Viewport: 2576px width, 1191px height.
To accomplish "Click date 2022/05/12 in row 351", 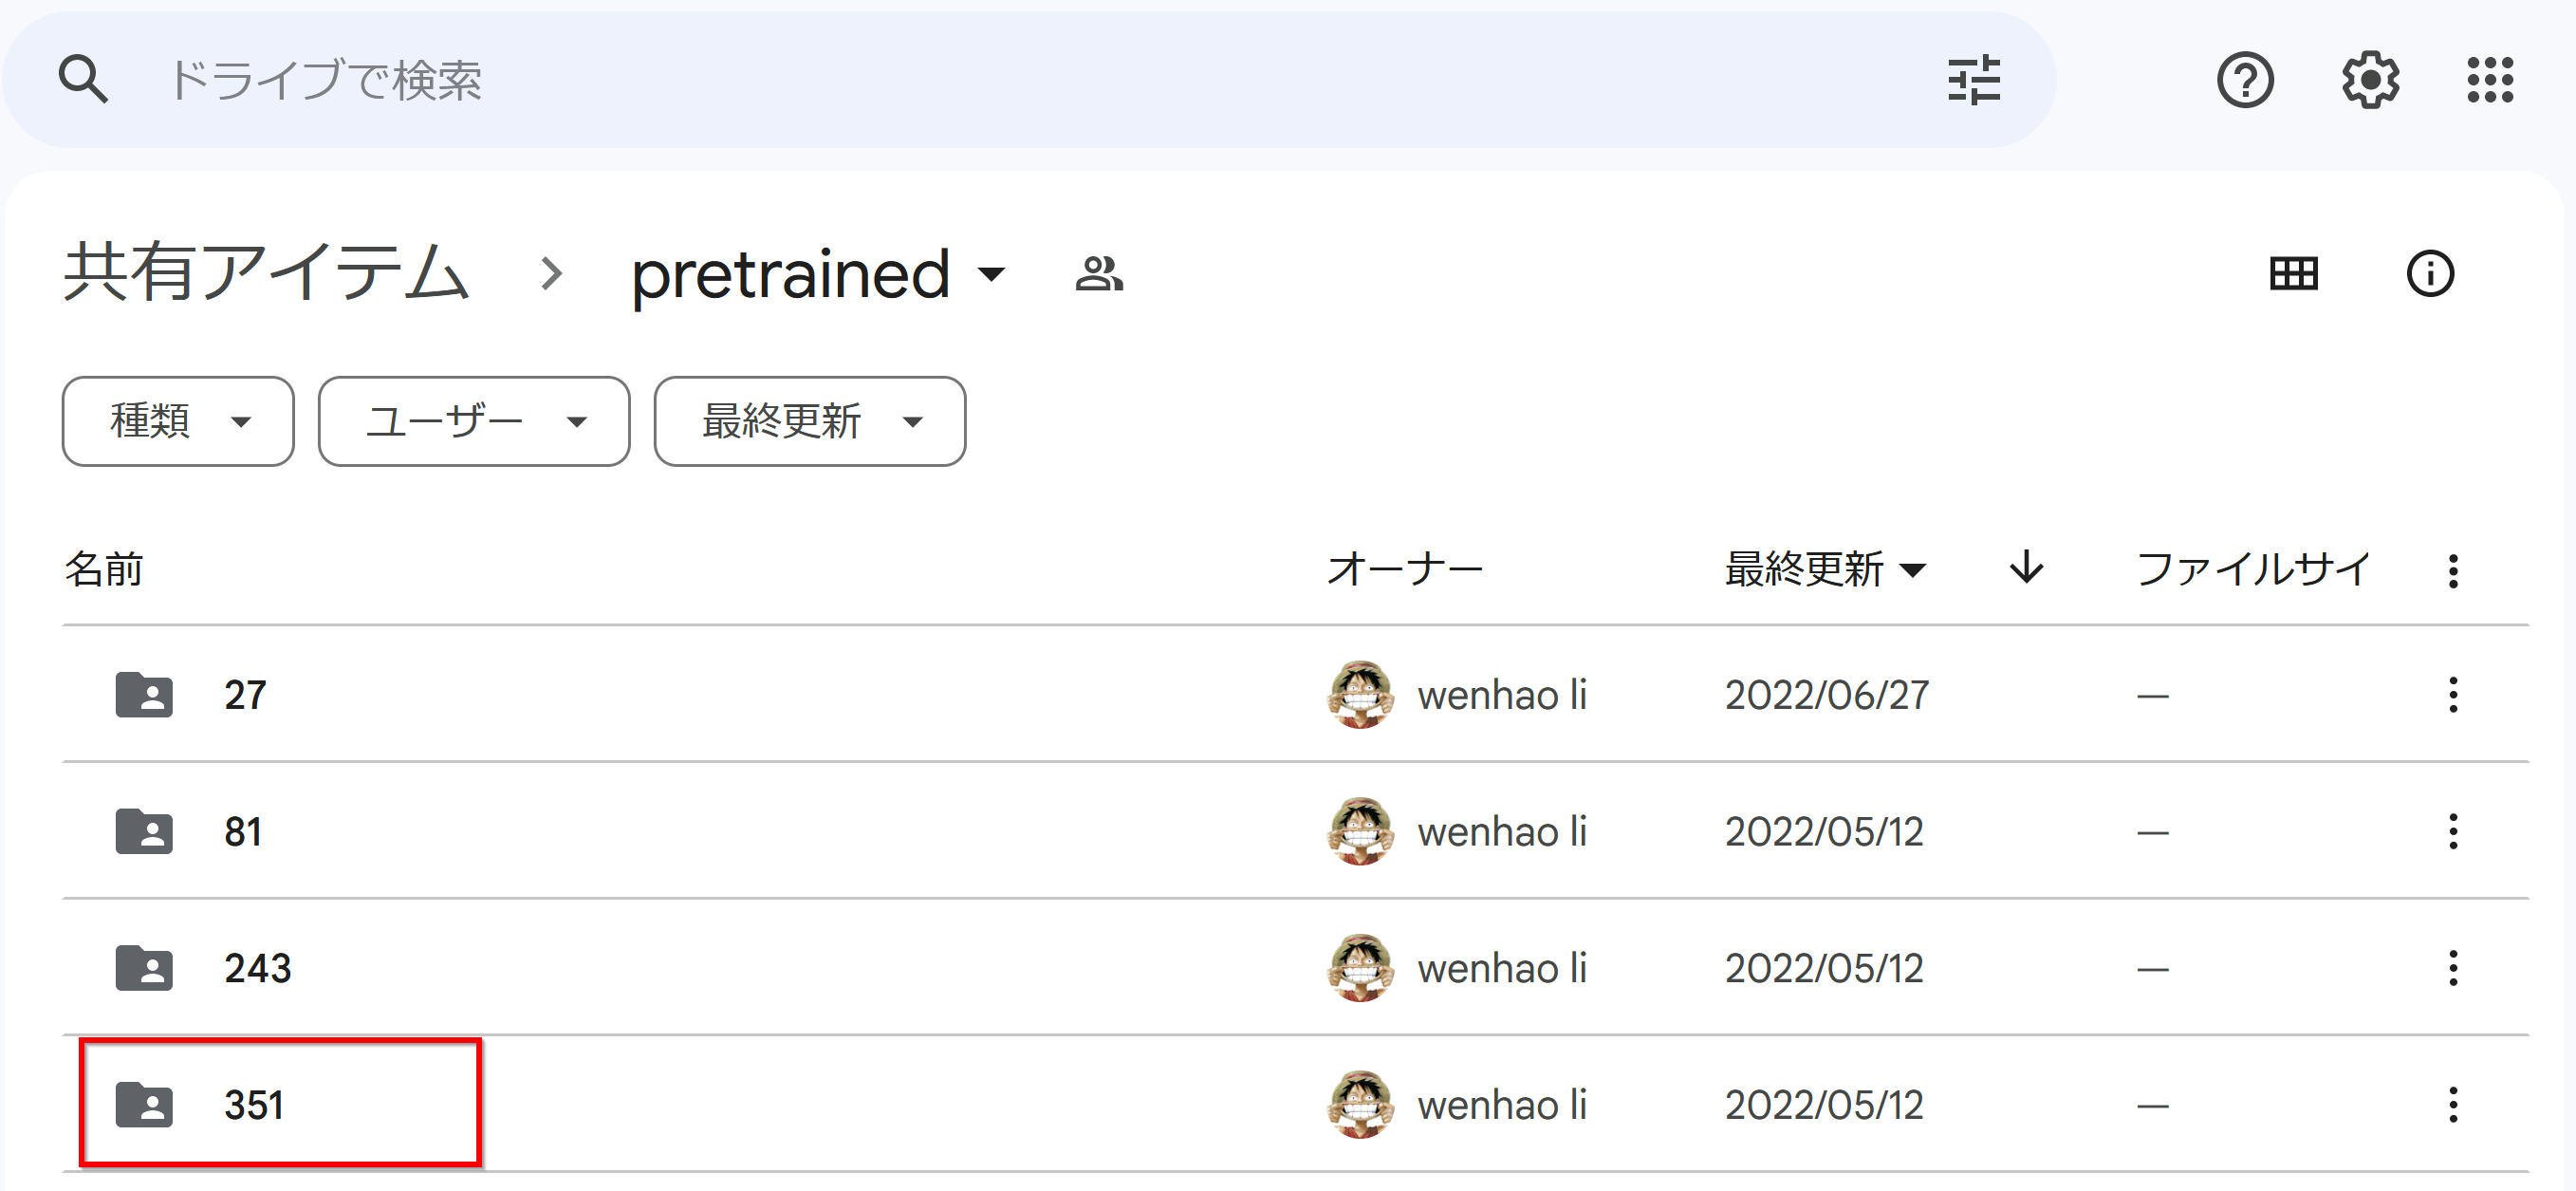I will pos(1824,1105).
